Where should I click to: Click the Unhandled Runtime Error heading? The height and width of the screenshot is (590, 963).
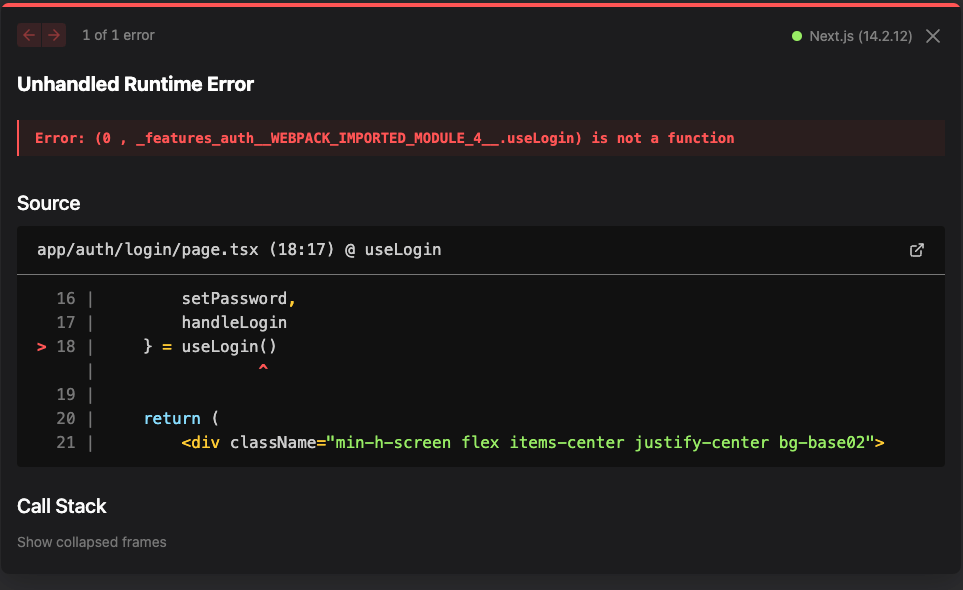click(135, 84)
